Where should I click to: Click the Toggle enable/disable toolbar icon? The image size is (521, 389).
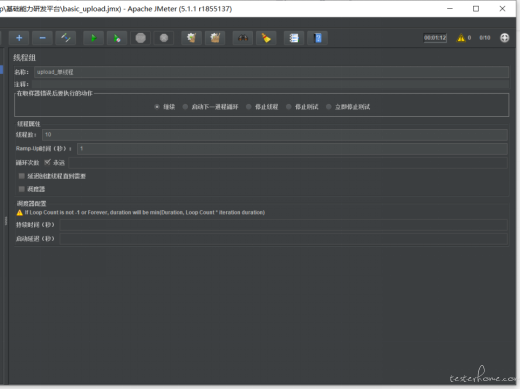66,38
